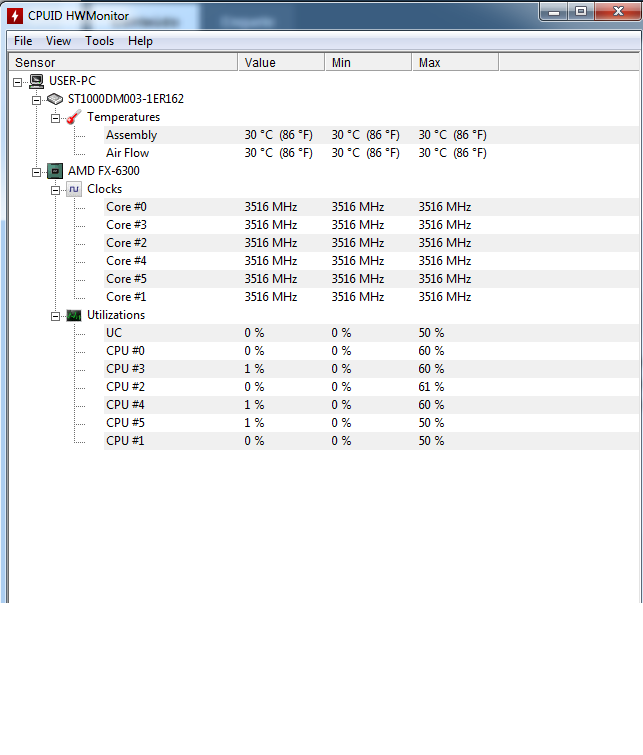Click the Min column header
Viewport: 643px width, 755px height.
368,63
